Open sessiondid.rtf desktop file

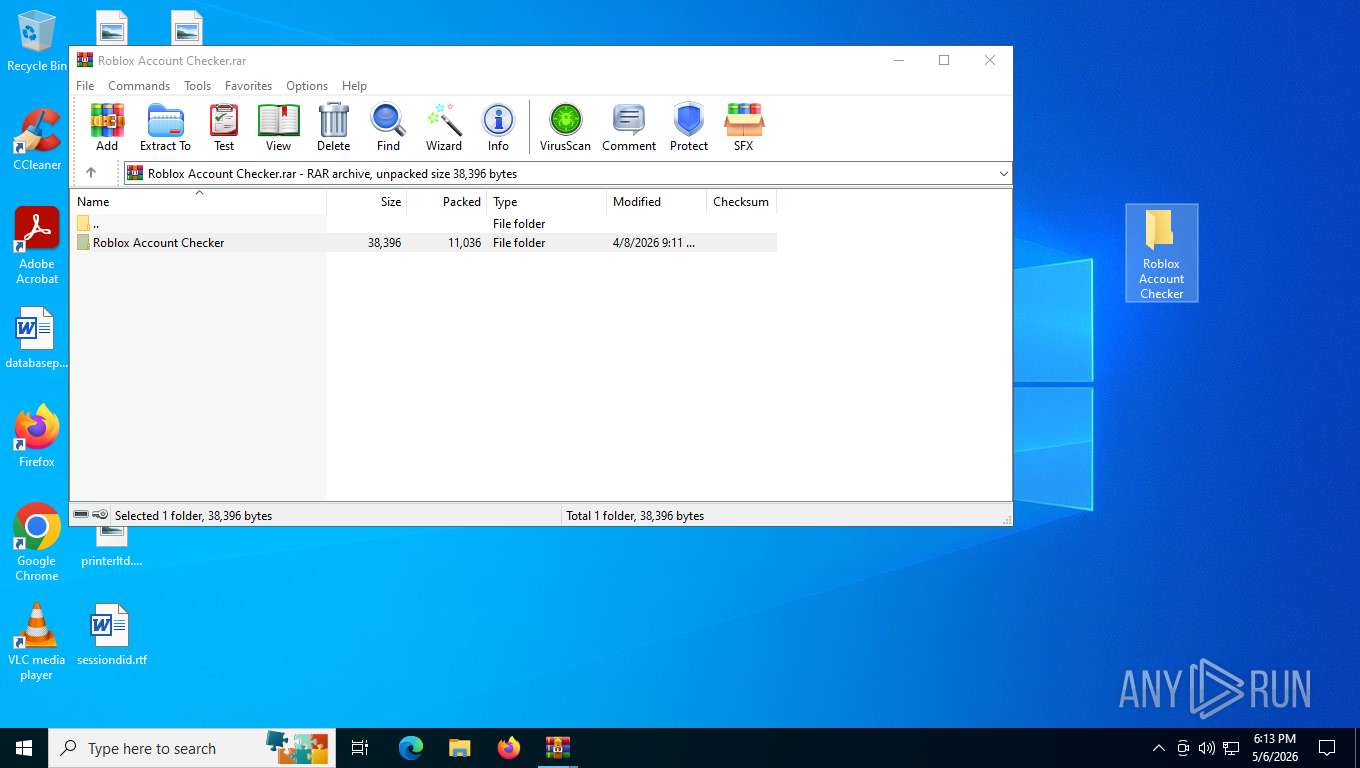tap(111, 635)
